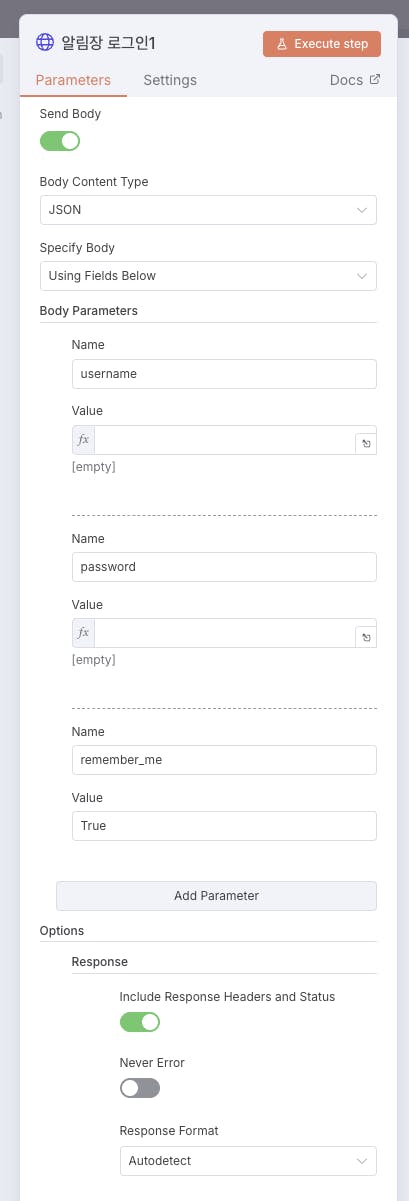Click the fx expression icon for username value
Image resolution: width=409 pixels, height=1201 pixels.
click(x=84, y=440)
